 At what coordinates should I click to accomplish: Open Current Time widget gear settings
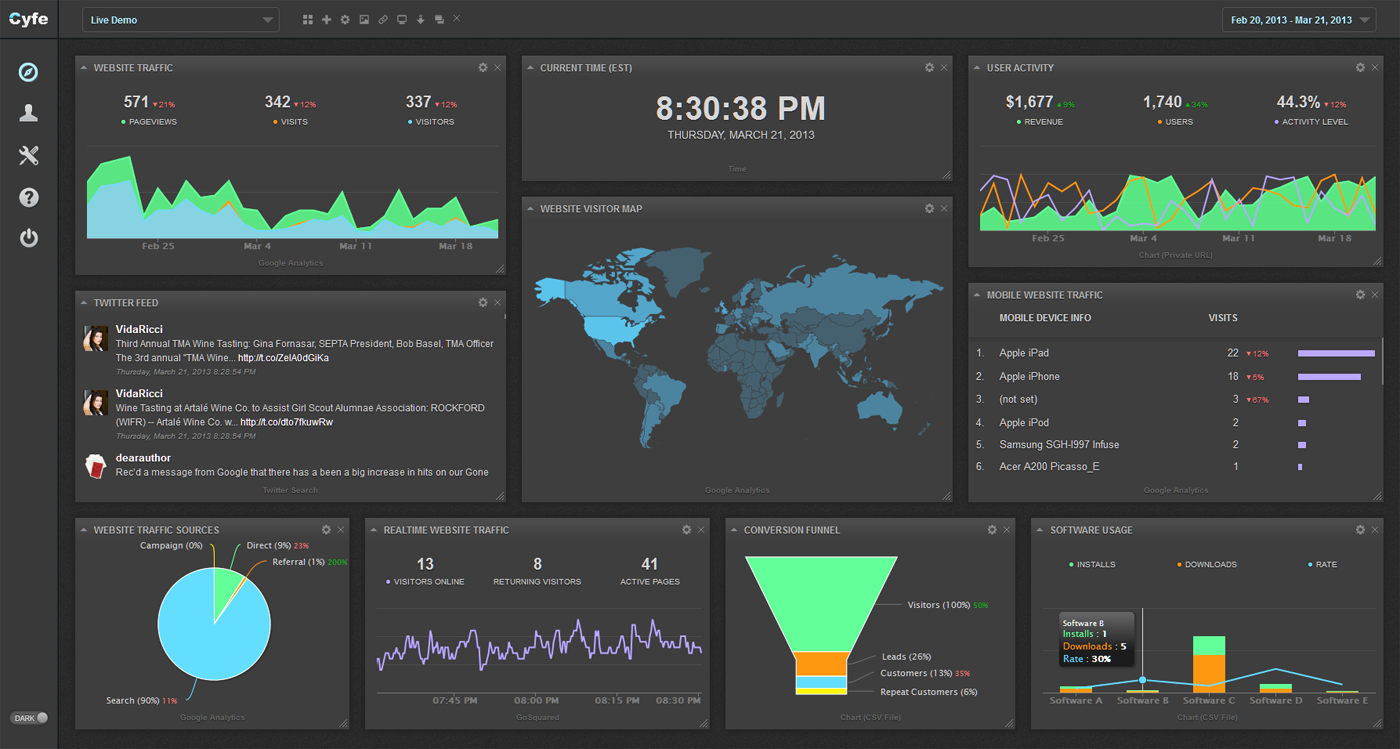pos(929,68)
